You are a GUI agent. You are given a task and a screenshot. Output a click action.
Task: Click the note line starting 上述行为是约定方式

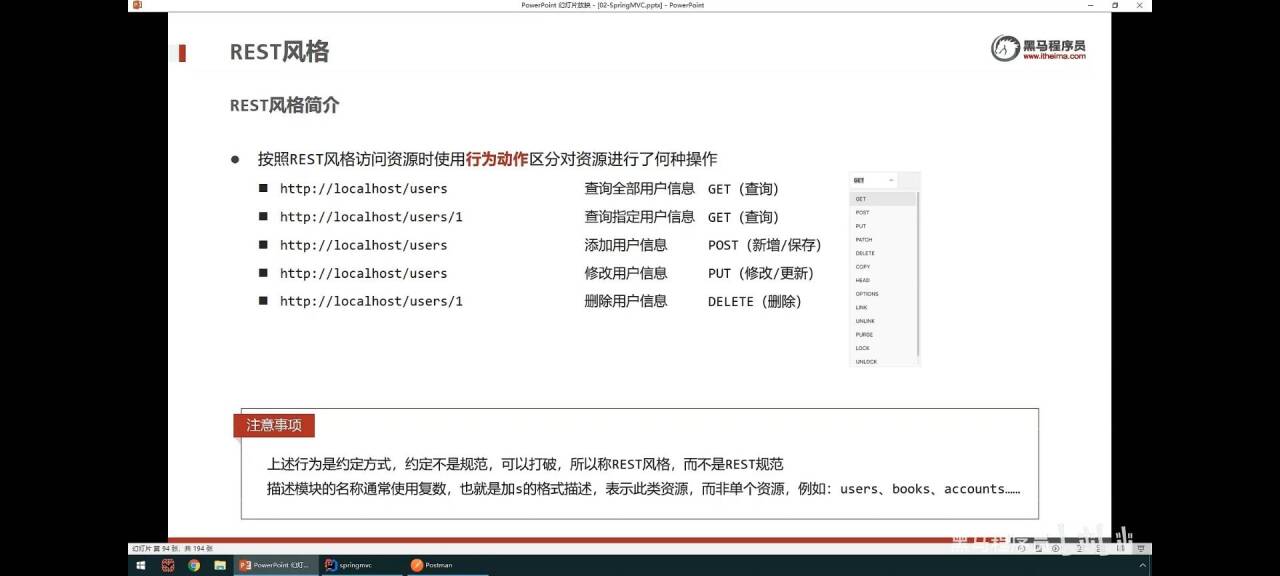pyautogui.click(x=525, y=465)
